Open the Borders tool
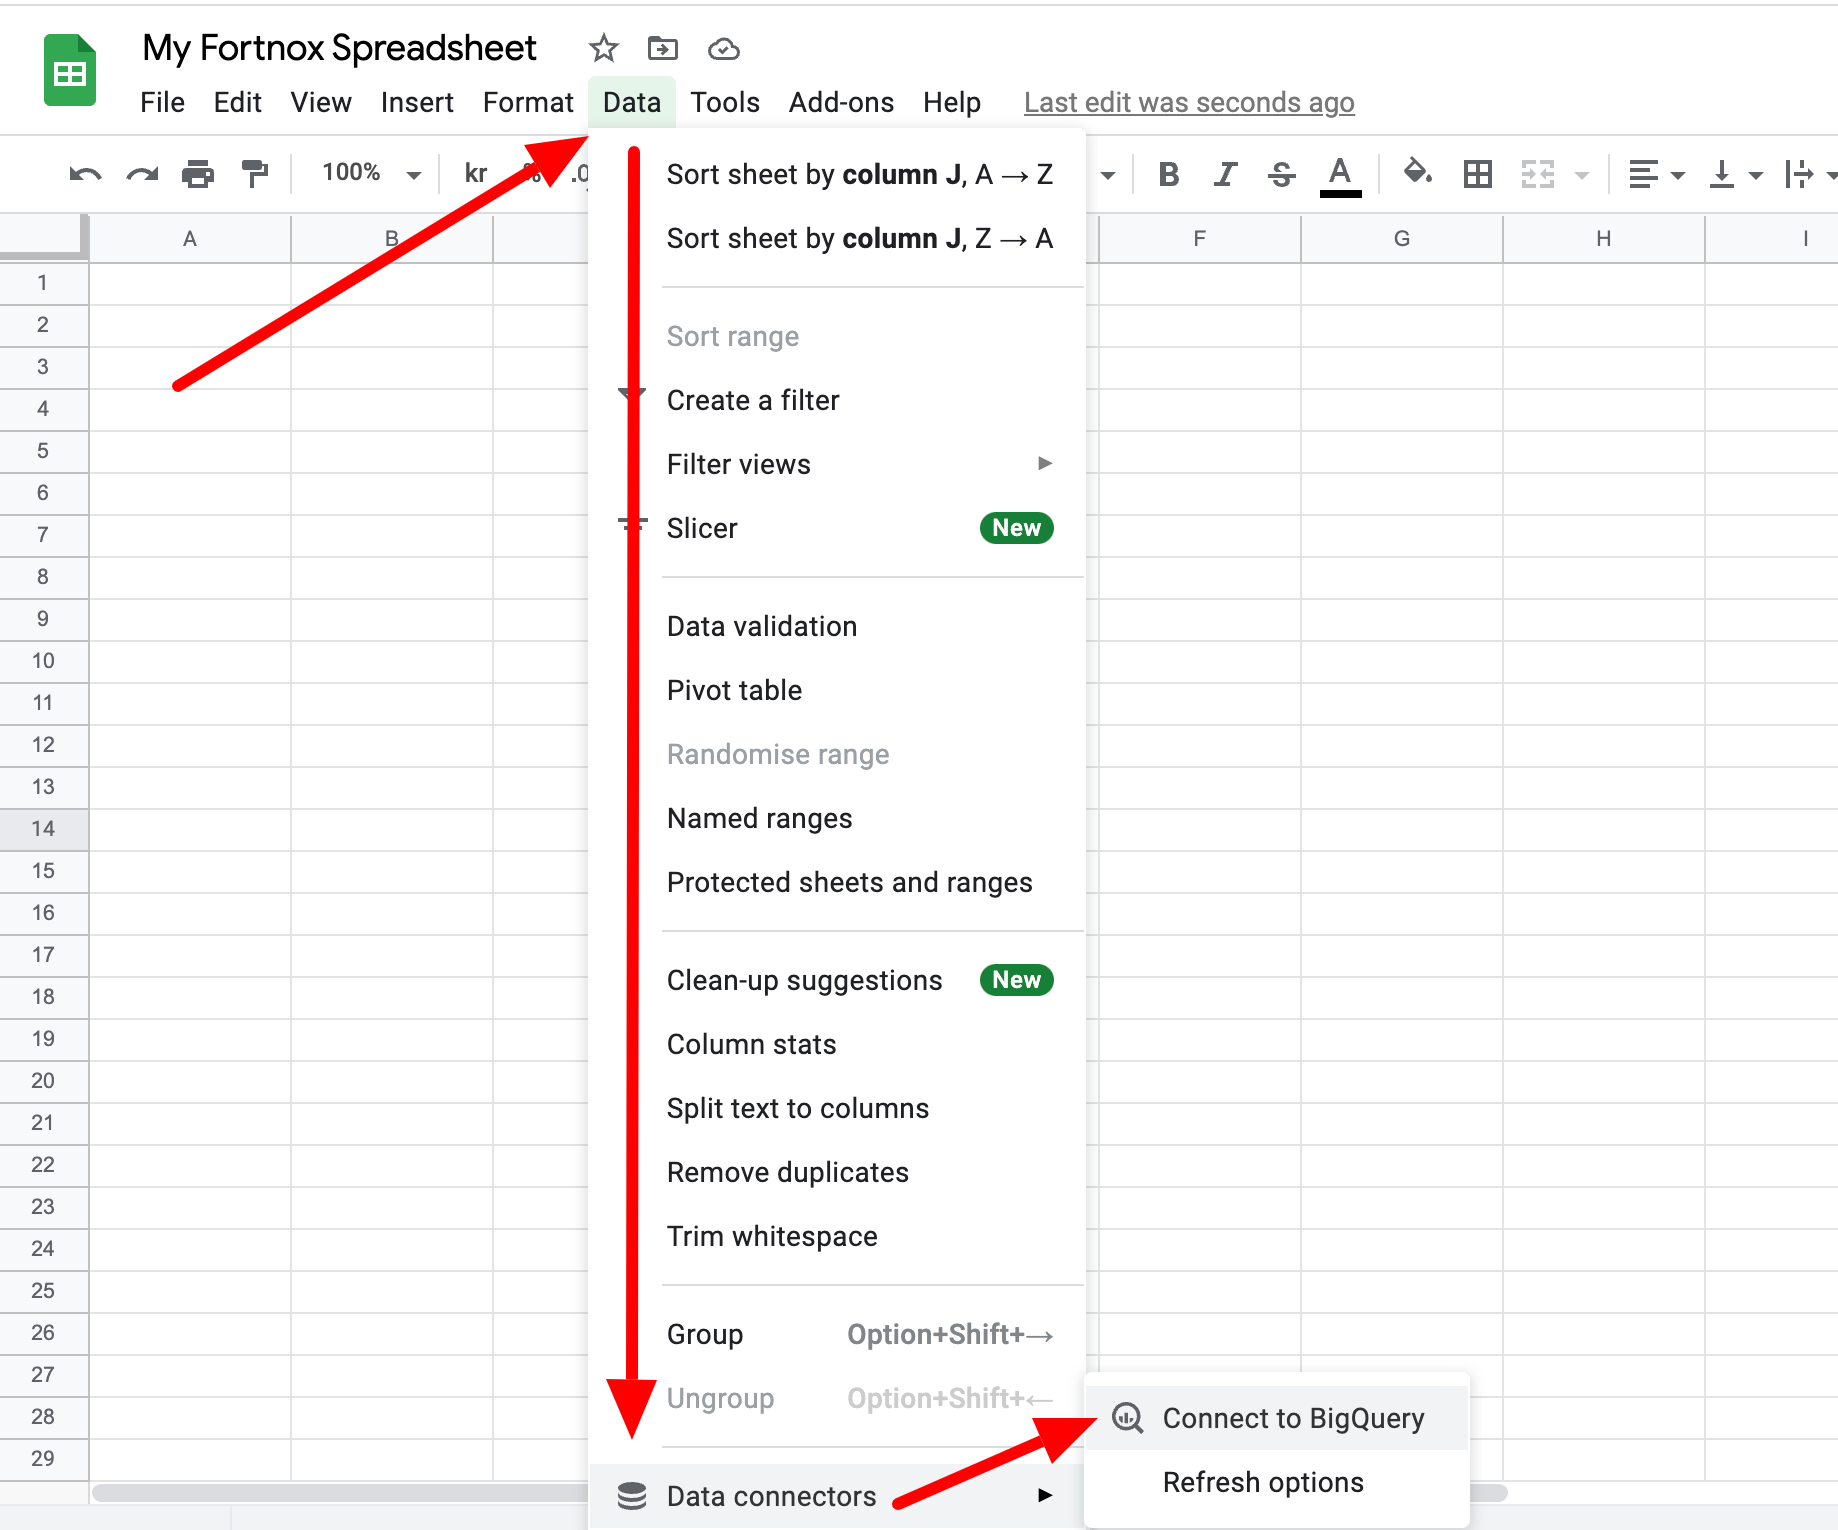Image resolution: width=1838 pixels, height=1530 pixels. (x=1476, y=173)
